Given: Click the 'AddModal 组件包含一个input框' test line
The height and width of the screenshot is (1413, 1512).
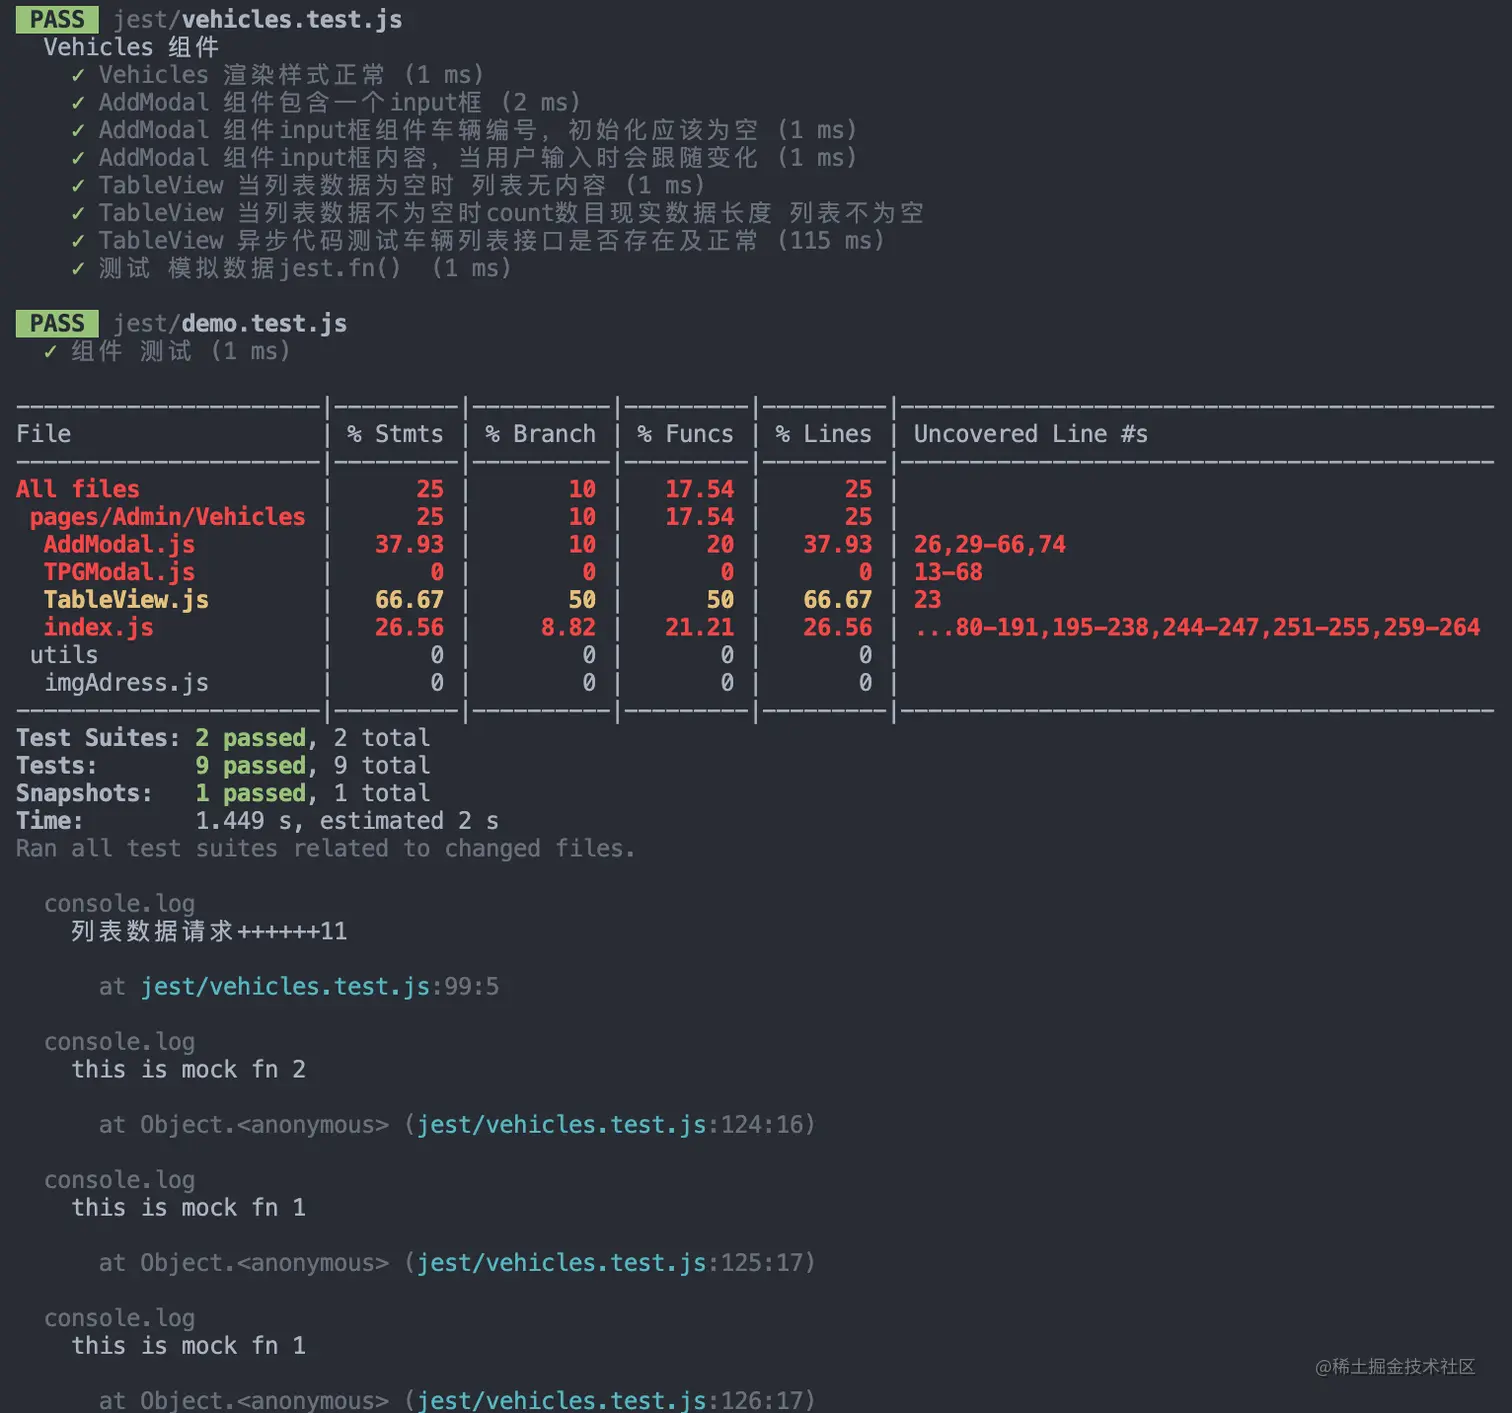Looking at the screenshot, I should [325, 102].
